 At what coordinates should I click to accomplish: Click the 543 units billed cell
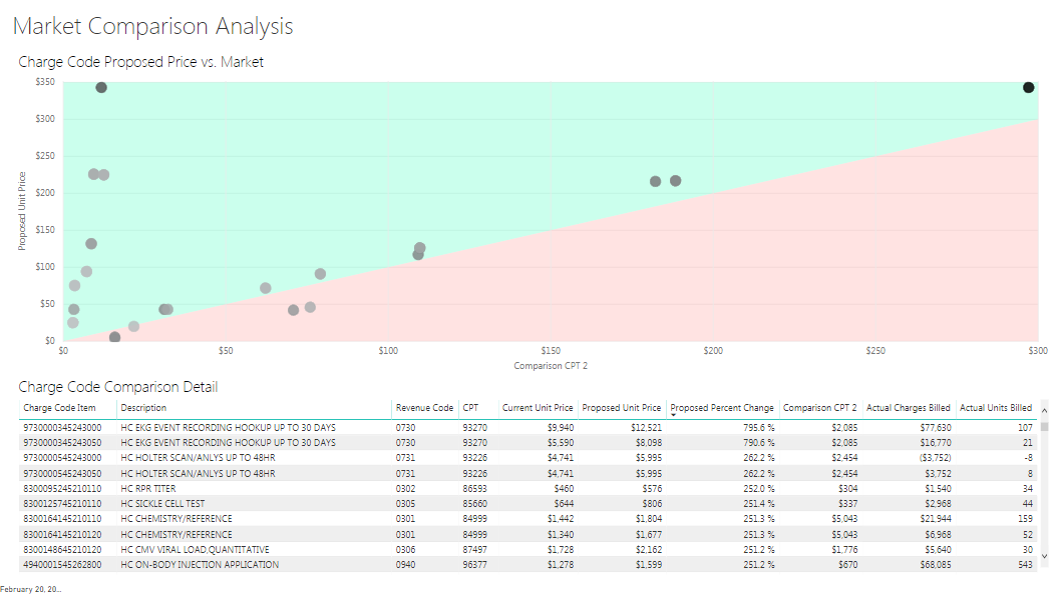click(x=1025, y=565)
